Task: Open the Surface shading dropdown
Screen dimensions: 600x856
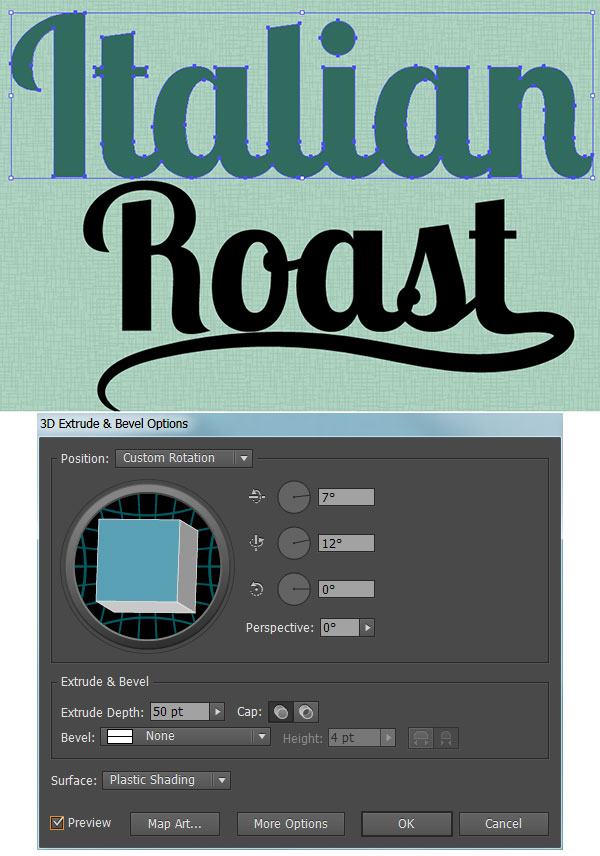Action: pos(167,780)
